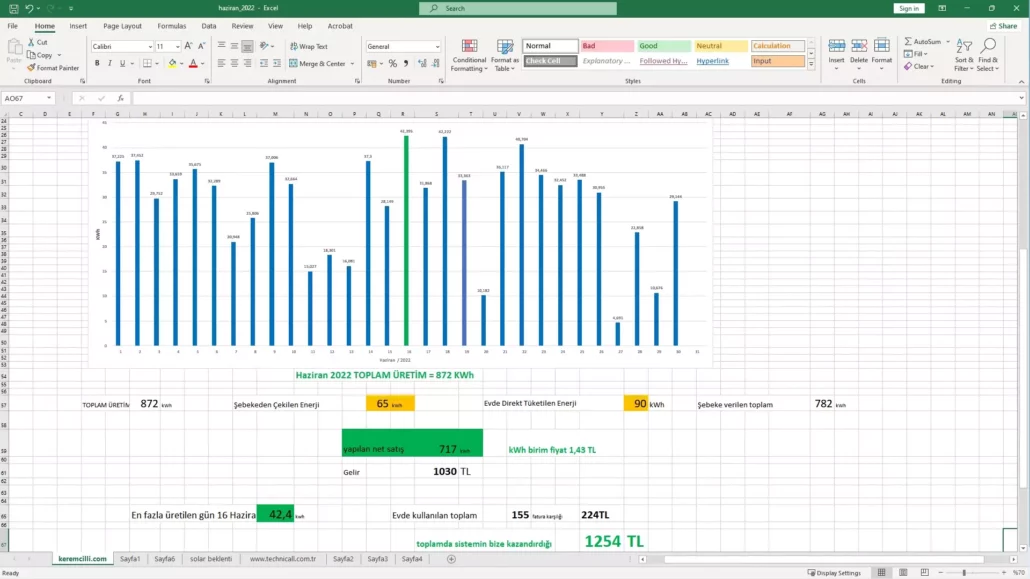Switch to the Formulas tab

coord(171,26)
